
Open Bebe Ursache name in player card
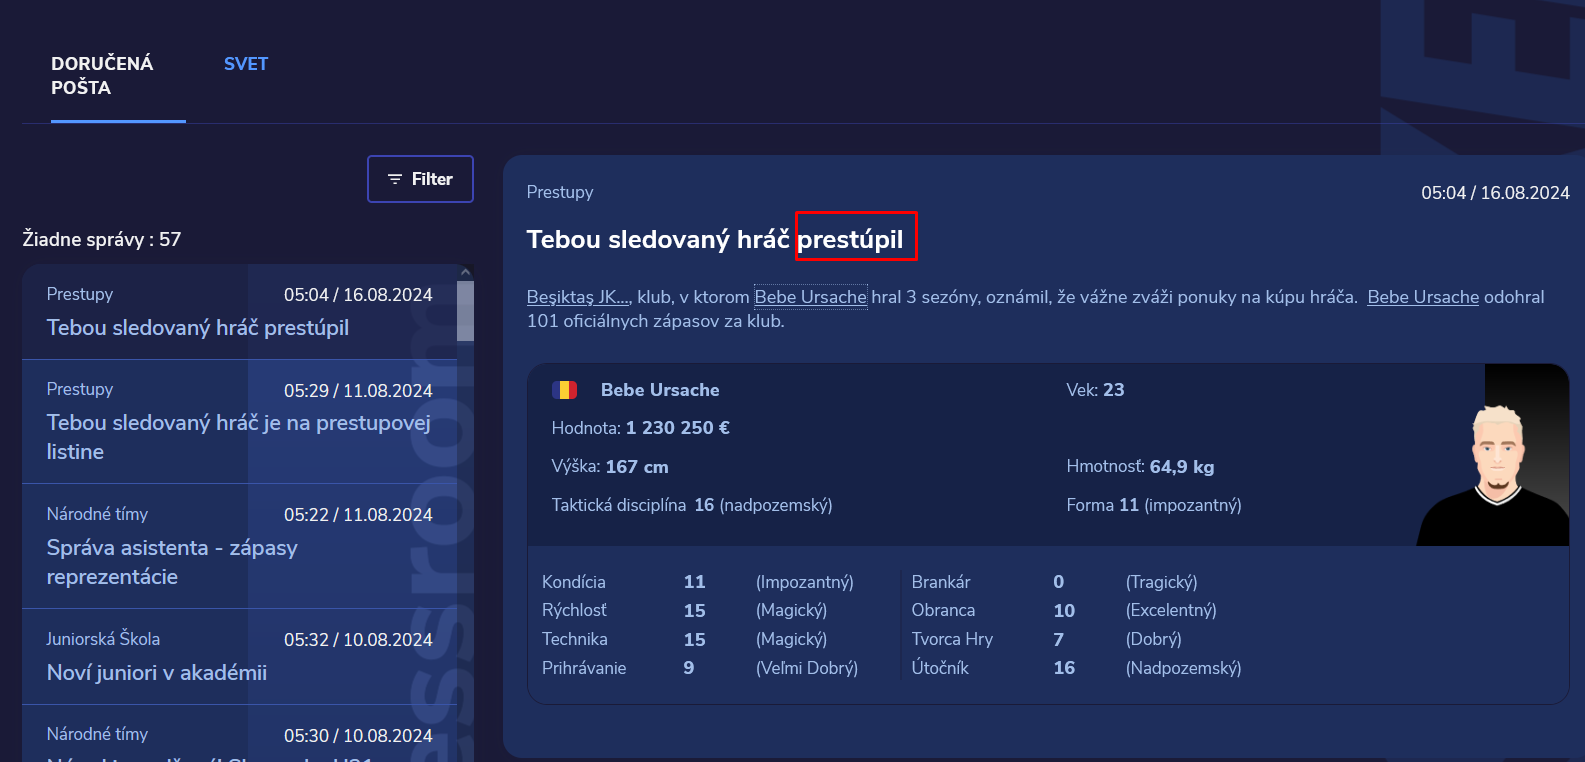tap(660, 390)
